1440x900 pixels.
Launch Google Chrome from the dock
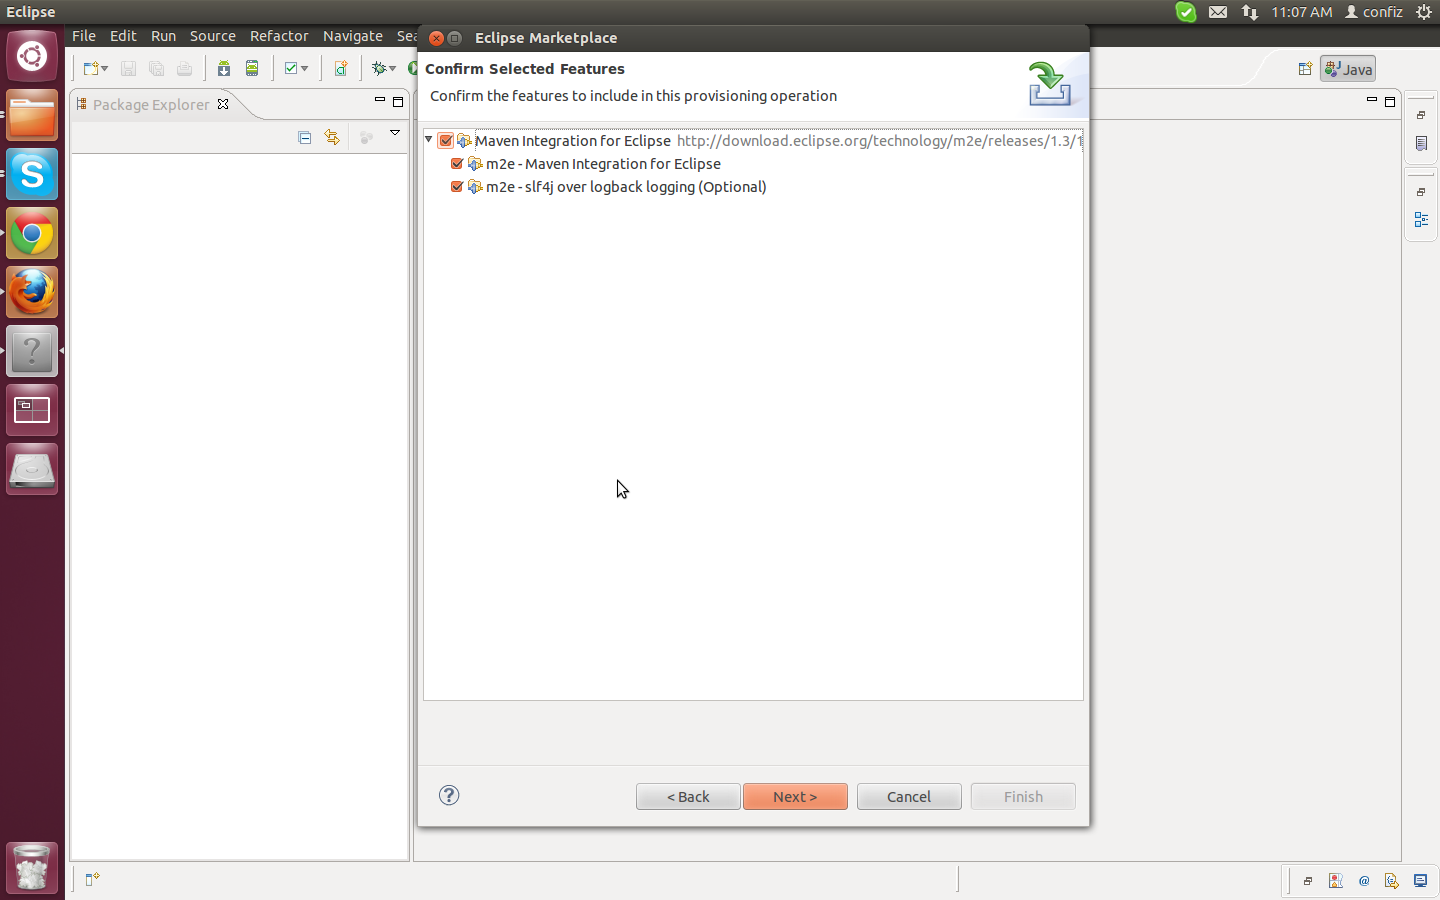point(32,233)
